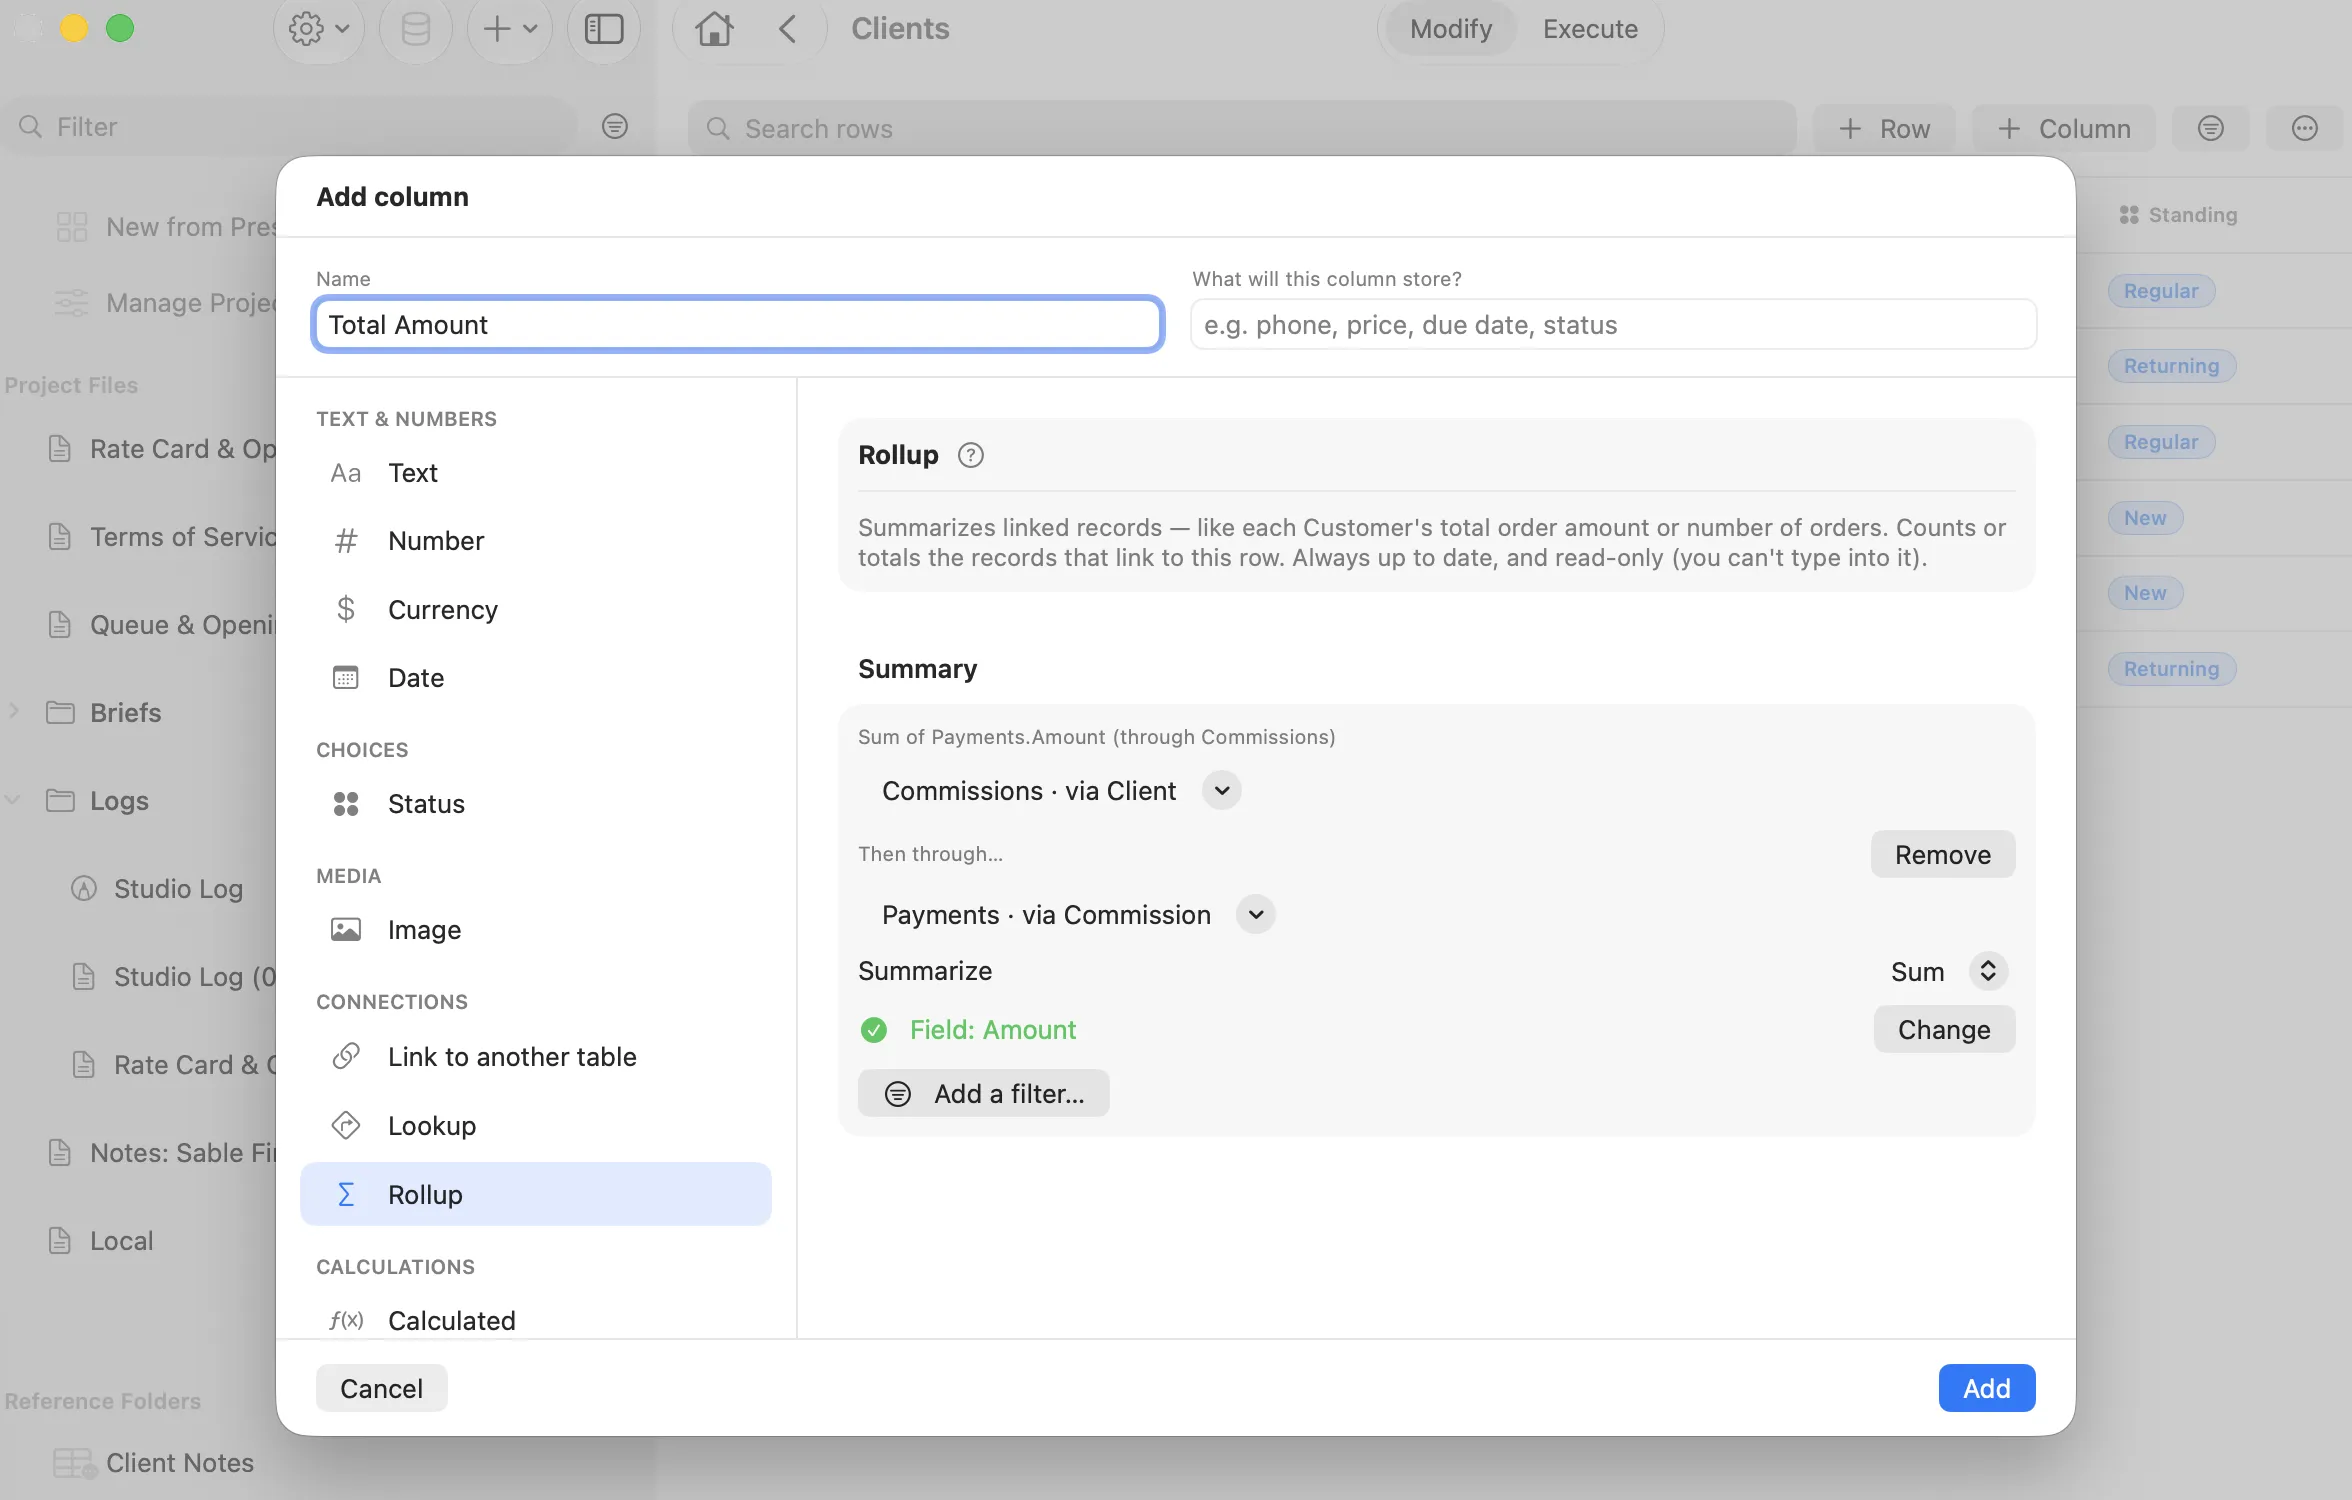Click the blue Add button

click(1986, 1388)
